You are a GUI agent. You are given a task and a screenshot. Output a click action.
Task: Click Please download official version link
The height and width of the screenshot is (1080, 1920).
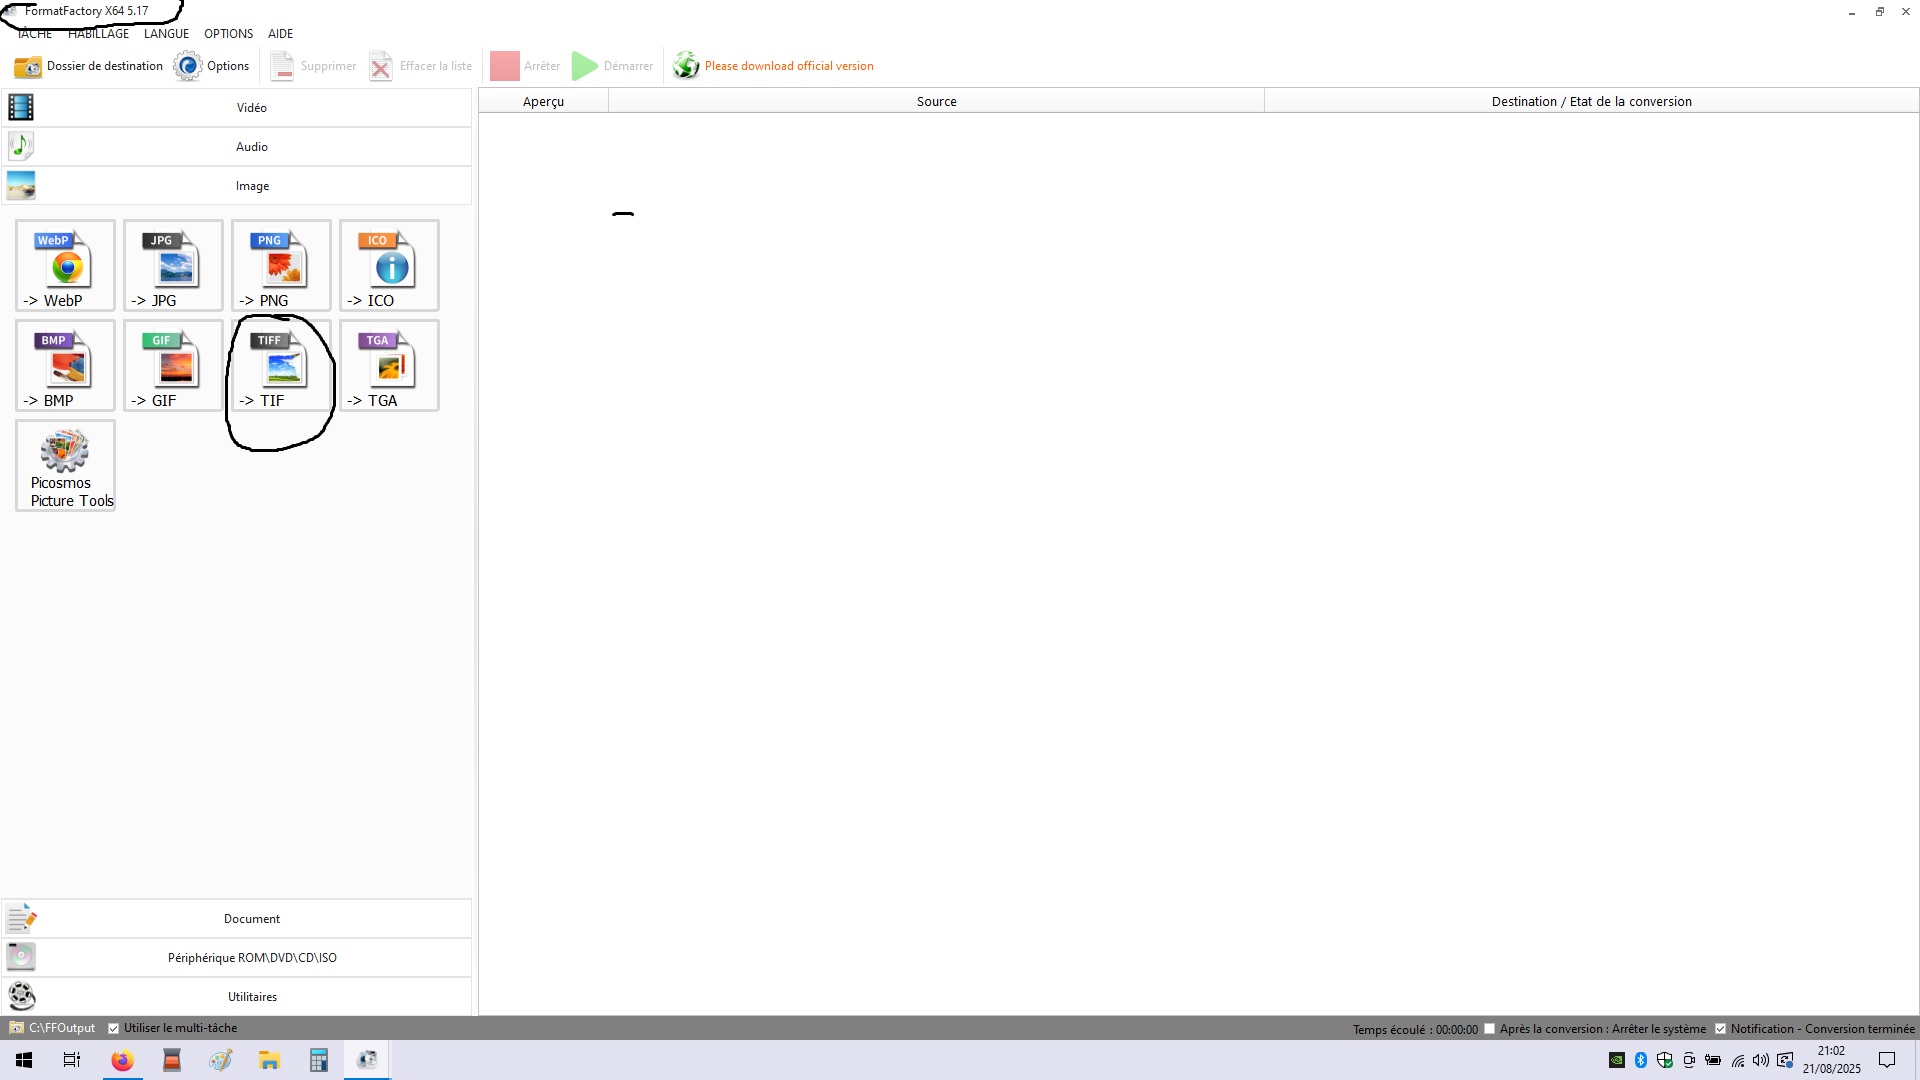click(773, 66)
